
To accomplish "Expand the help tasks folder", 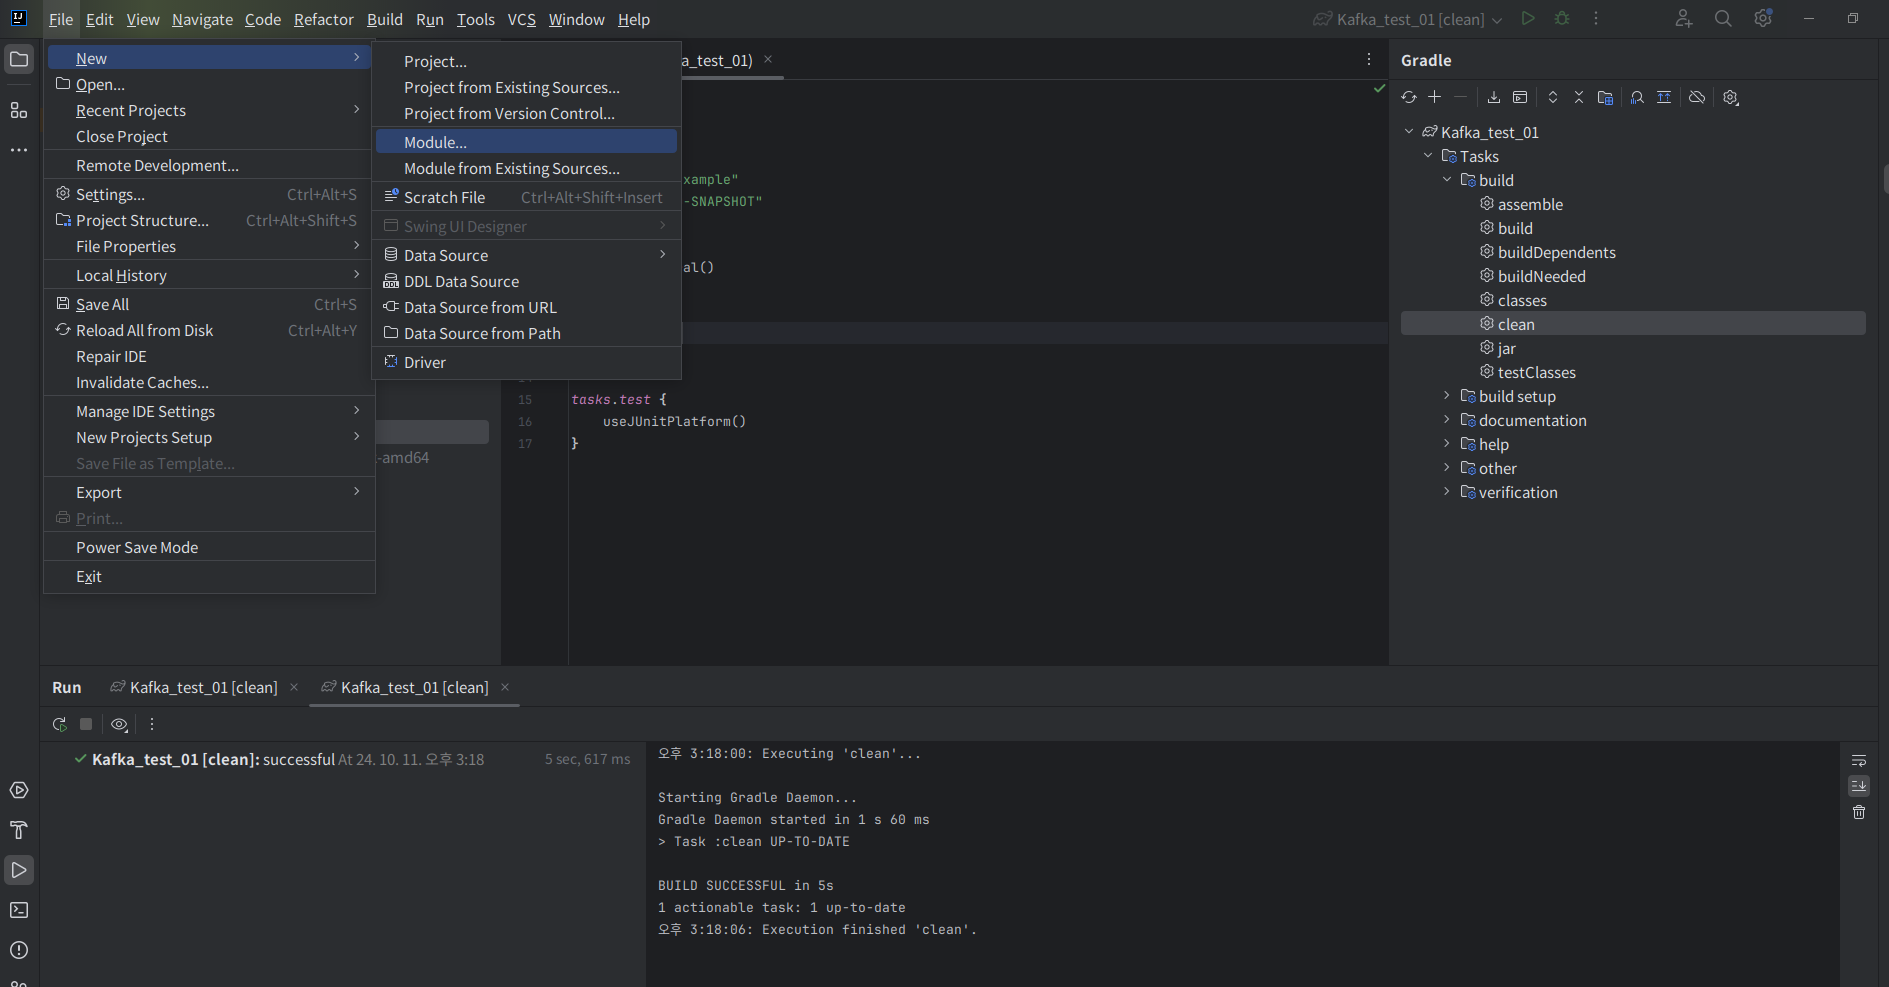I will tap(1447, 443).
